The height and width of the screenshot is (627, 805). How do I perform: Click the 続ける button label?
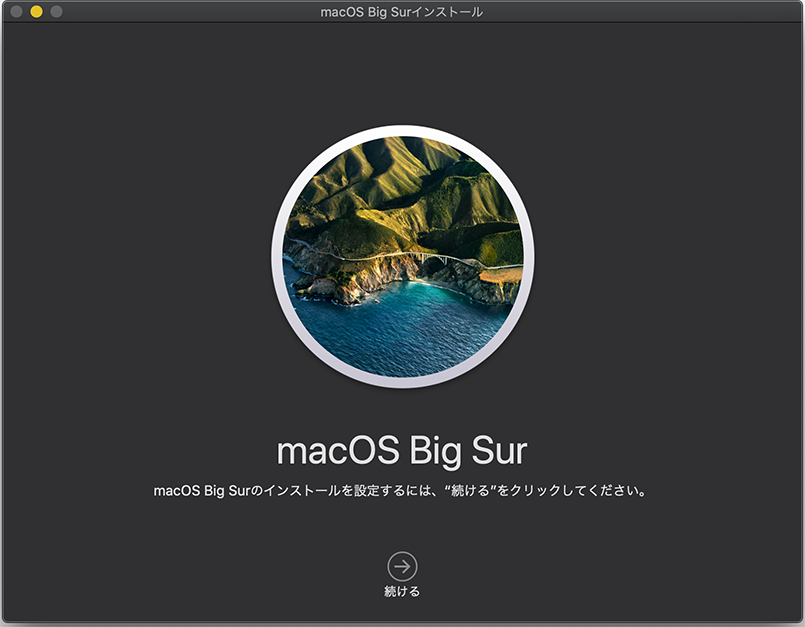click(402, 589)
